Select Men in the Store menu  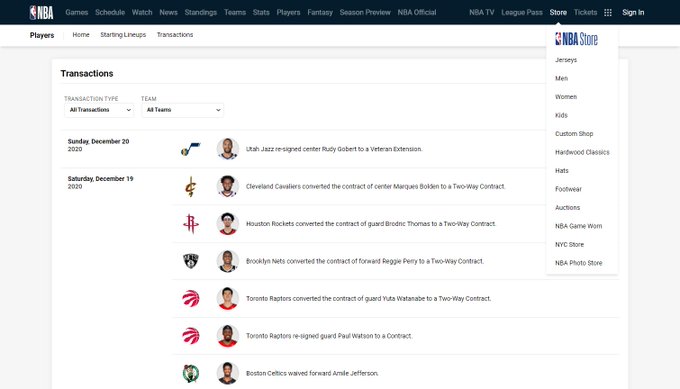click(562, 78)
